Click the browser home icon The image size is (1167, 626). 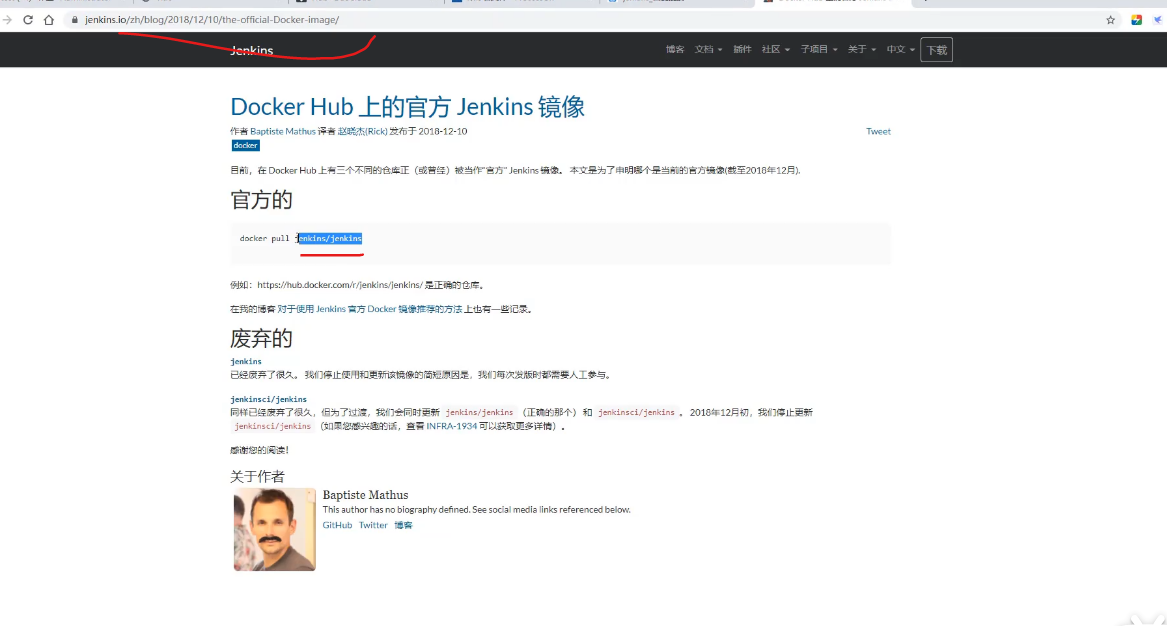click(48, 20)
